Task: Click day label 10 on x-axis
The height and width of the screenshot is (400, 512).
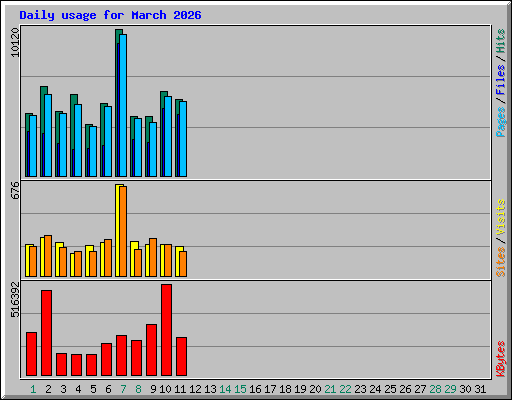Action: [x=165, y=389]
